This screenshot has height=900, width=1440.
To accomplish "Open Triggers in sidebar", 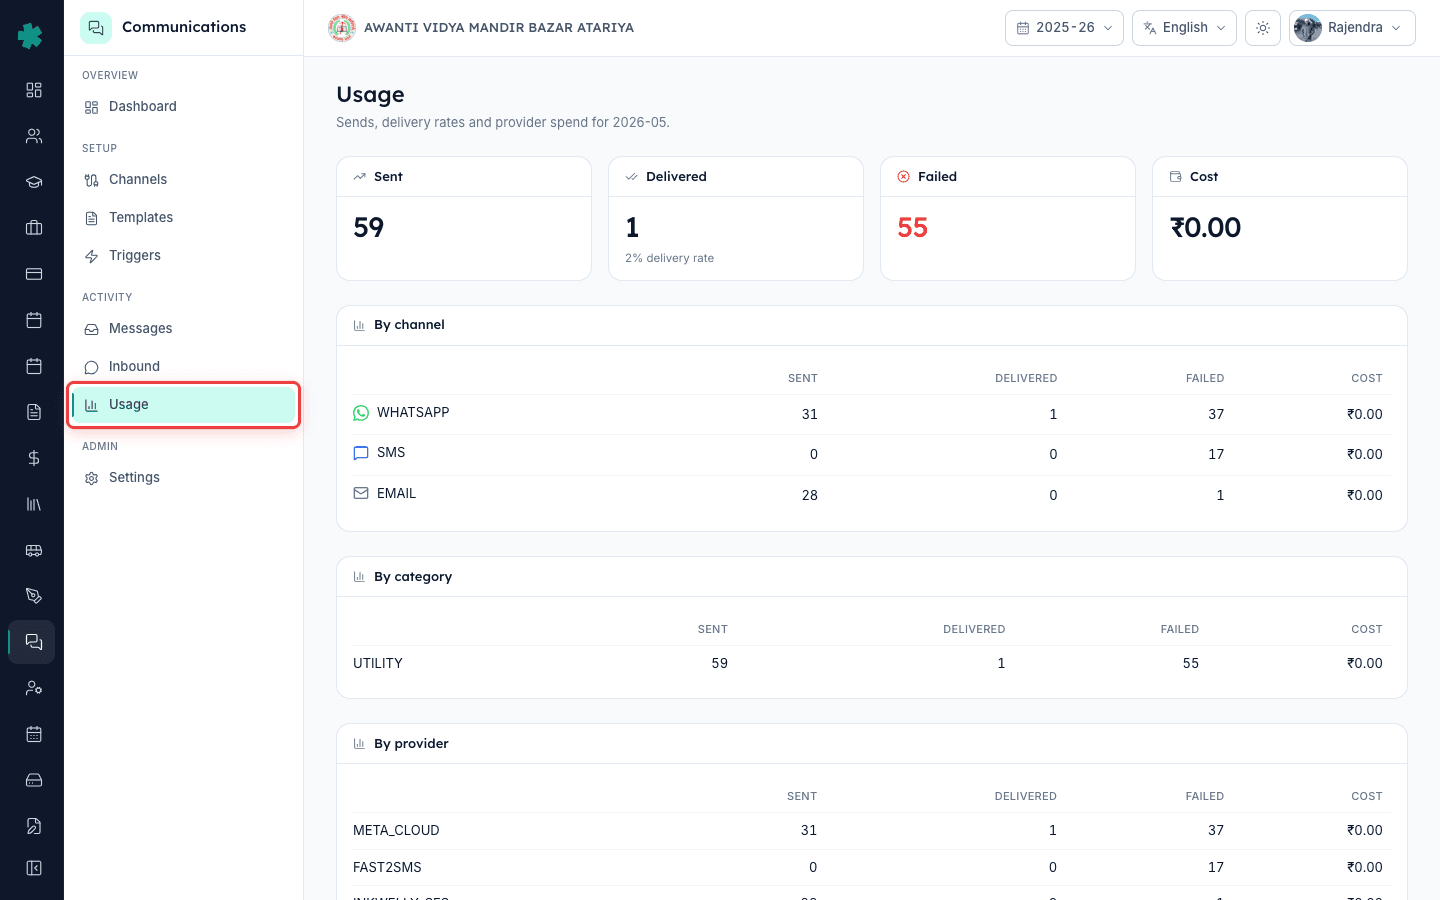I will [x=184, y=256].
